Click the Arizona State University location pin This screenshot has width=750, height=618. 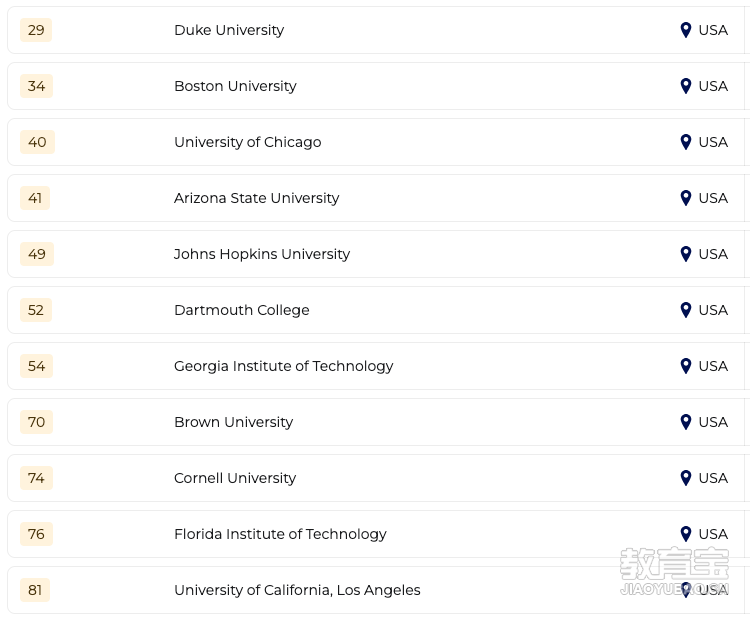(685, 198)
